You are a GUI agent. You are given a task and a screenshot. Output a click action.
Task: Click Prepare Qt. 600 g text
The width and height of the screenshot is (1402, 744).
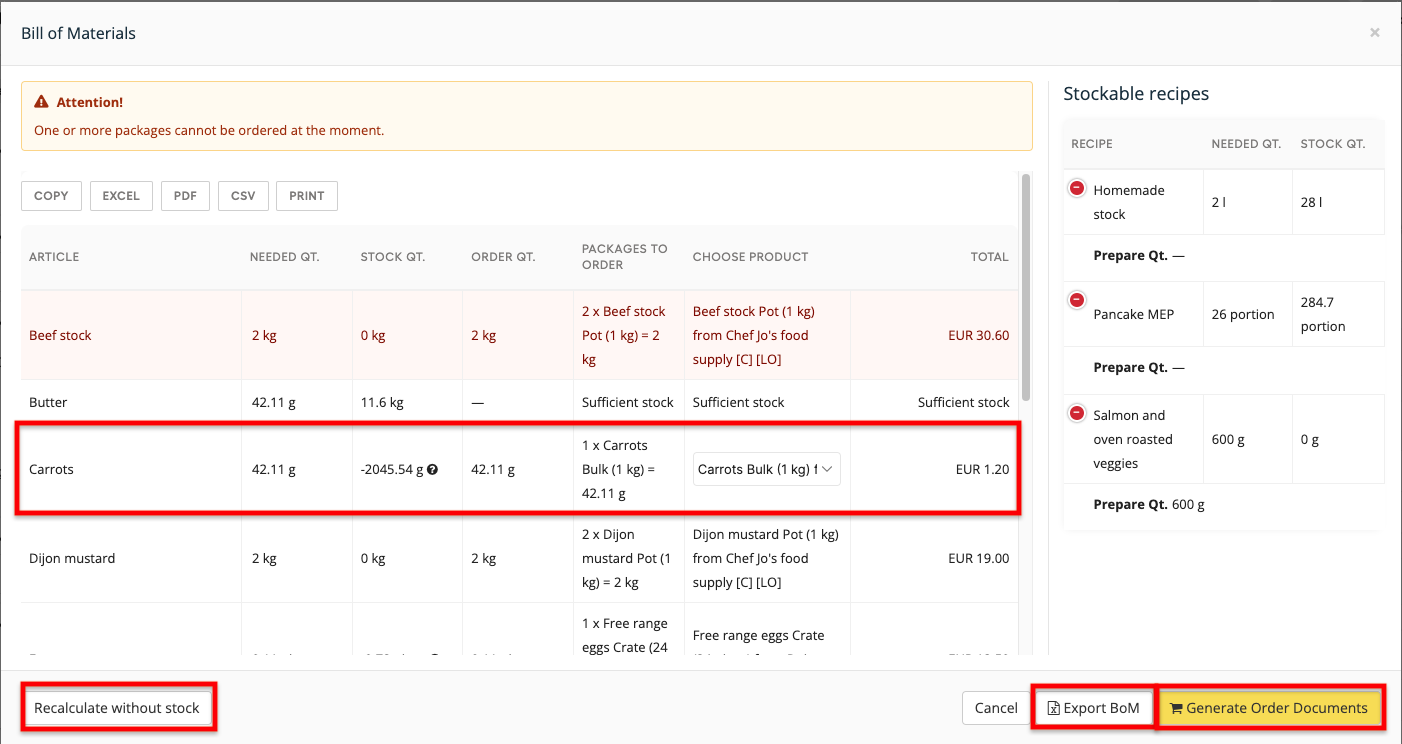click(1149, 504)
